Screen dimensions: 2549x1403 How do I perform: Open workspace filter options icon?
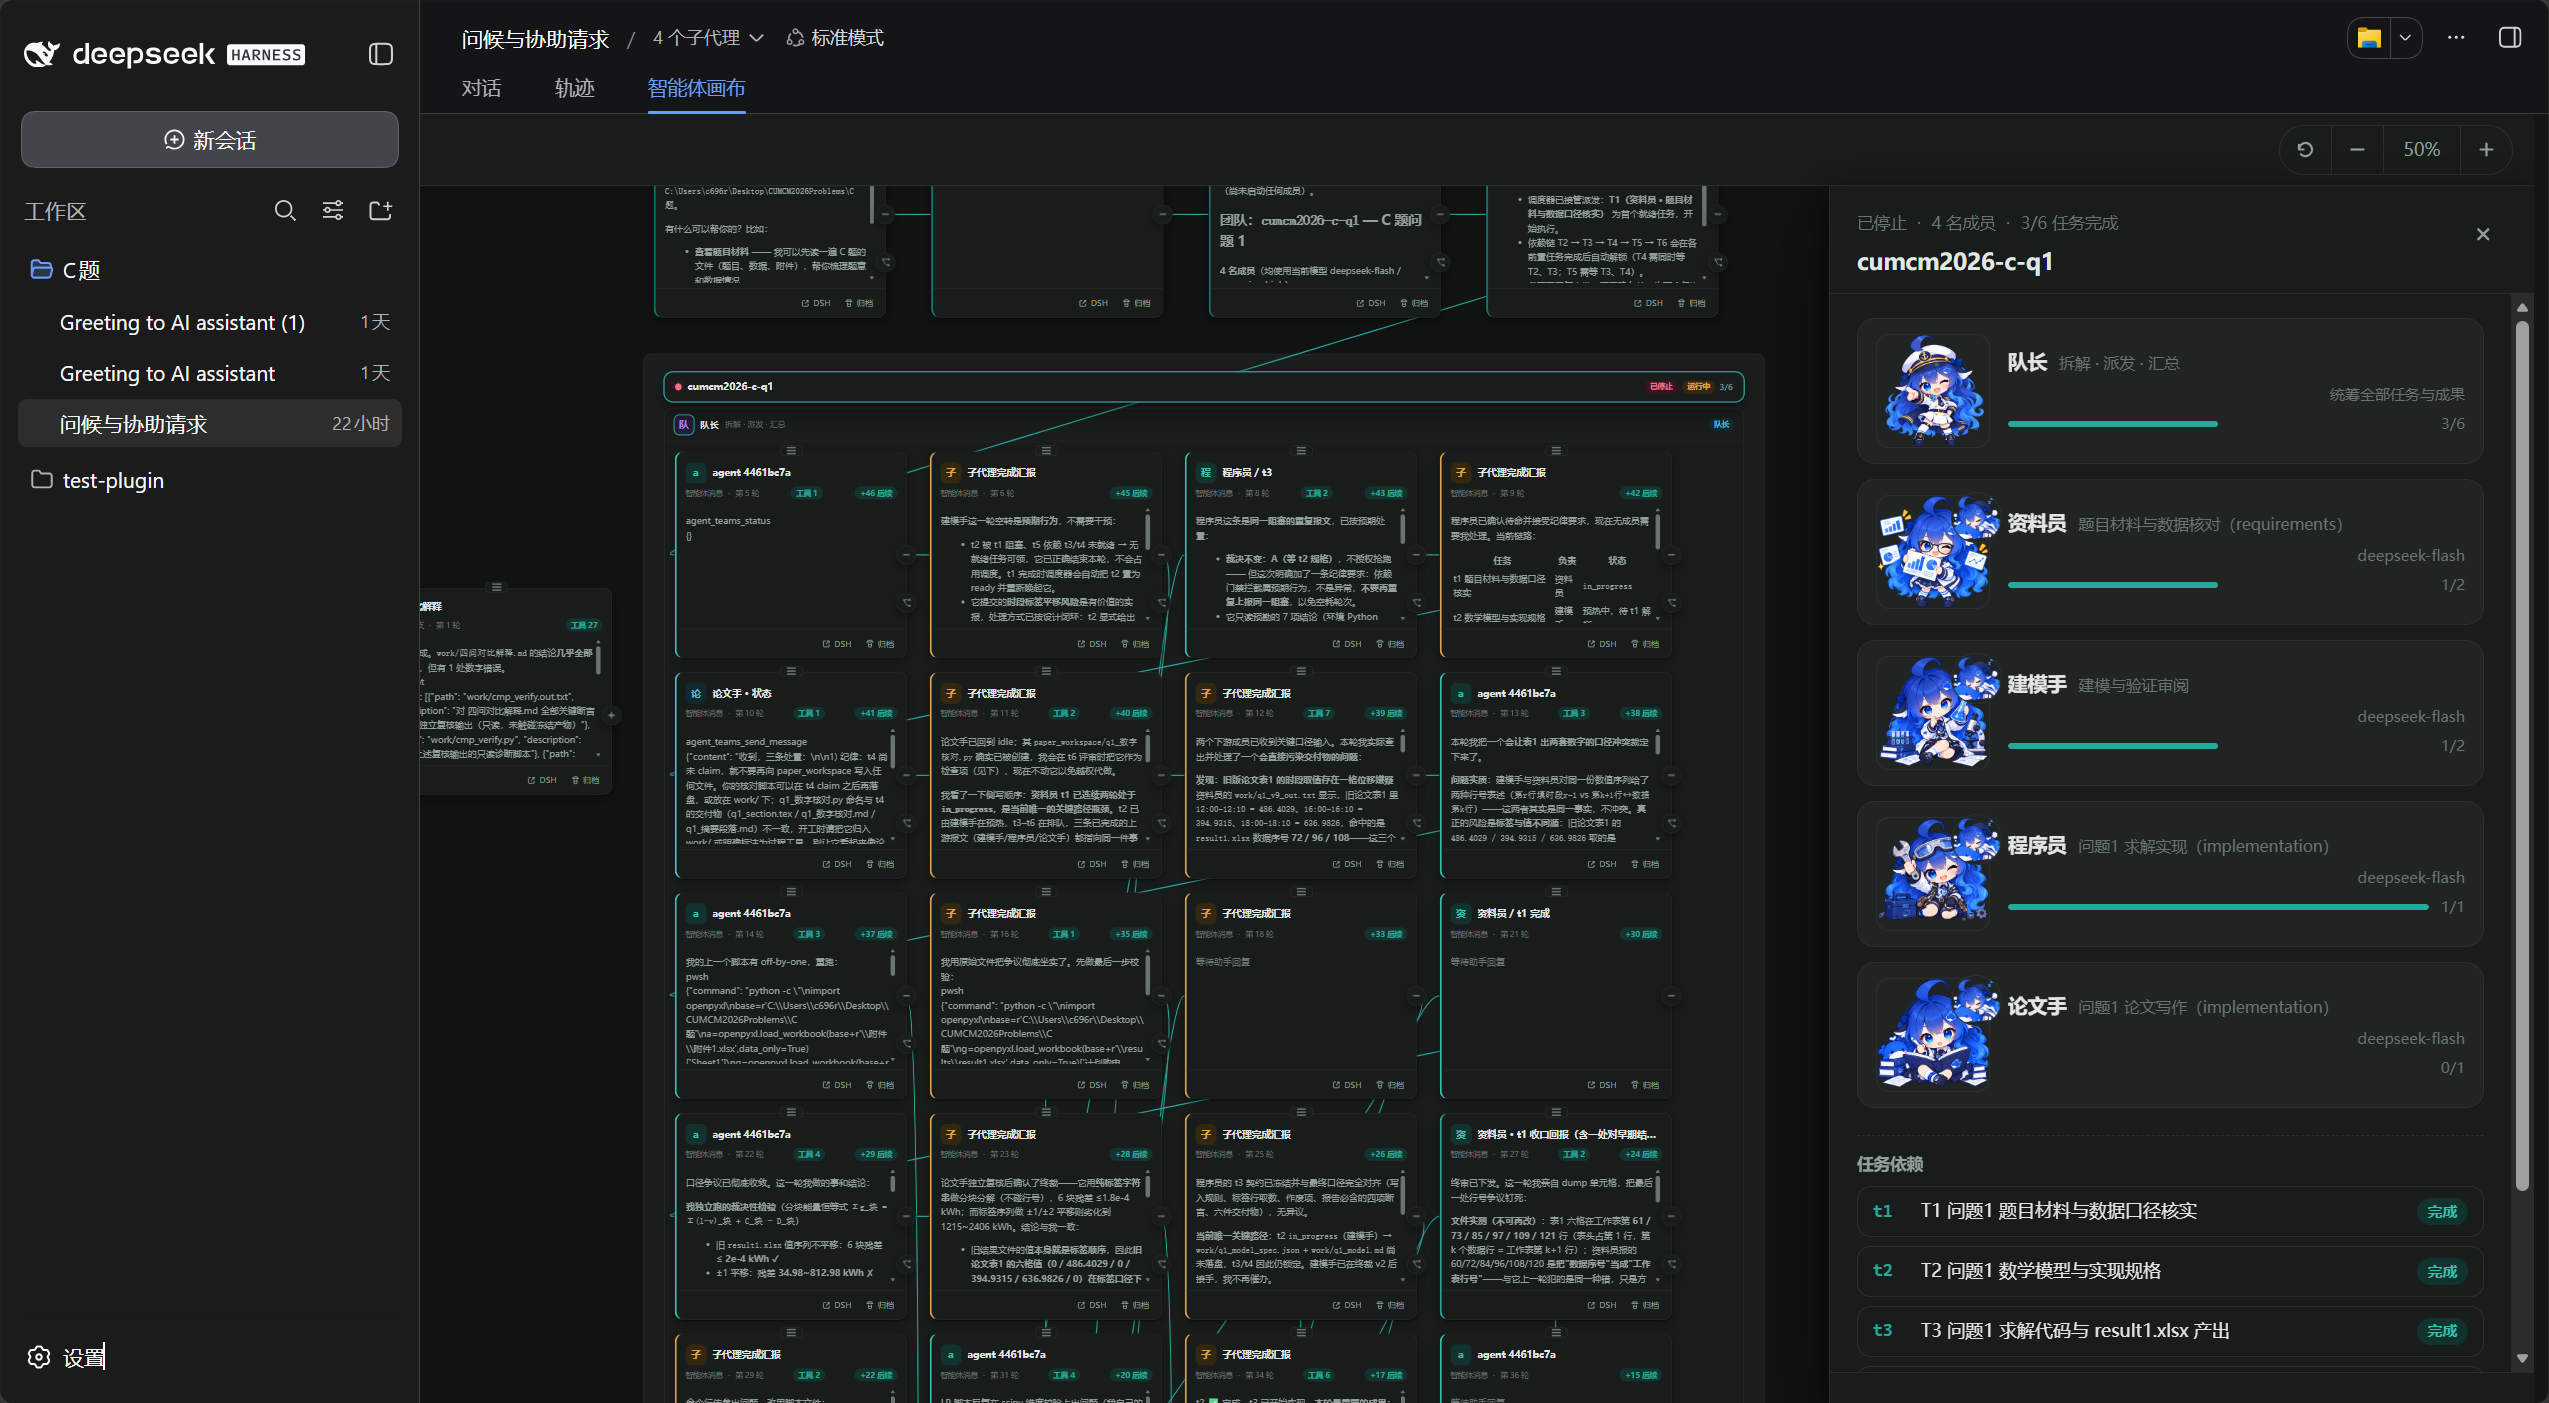[333, 210]
